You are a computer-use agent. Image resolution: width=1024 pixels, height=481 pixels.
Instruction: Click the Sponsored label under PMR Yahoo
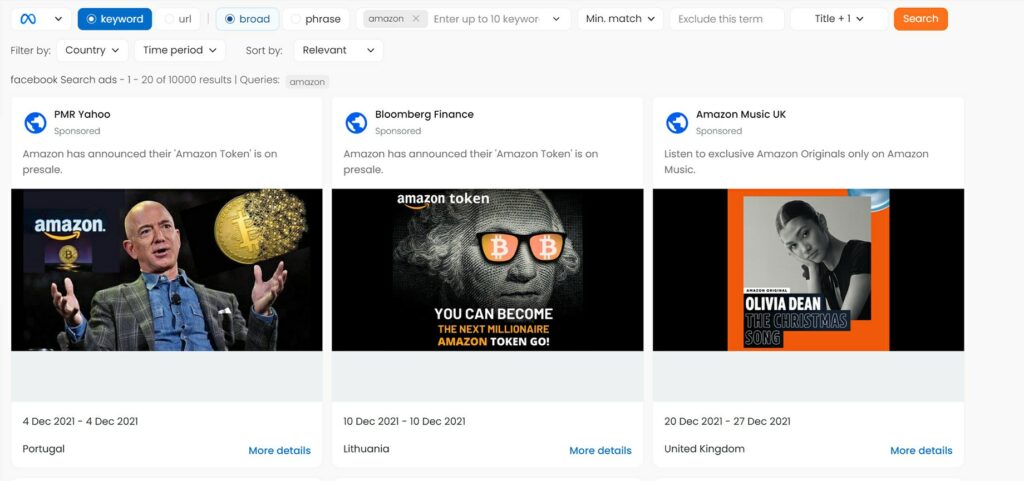[77, 131]
